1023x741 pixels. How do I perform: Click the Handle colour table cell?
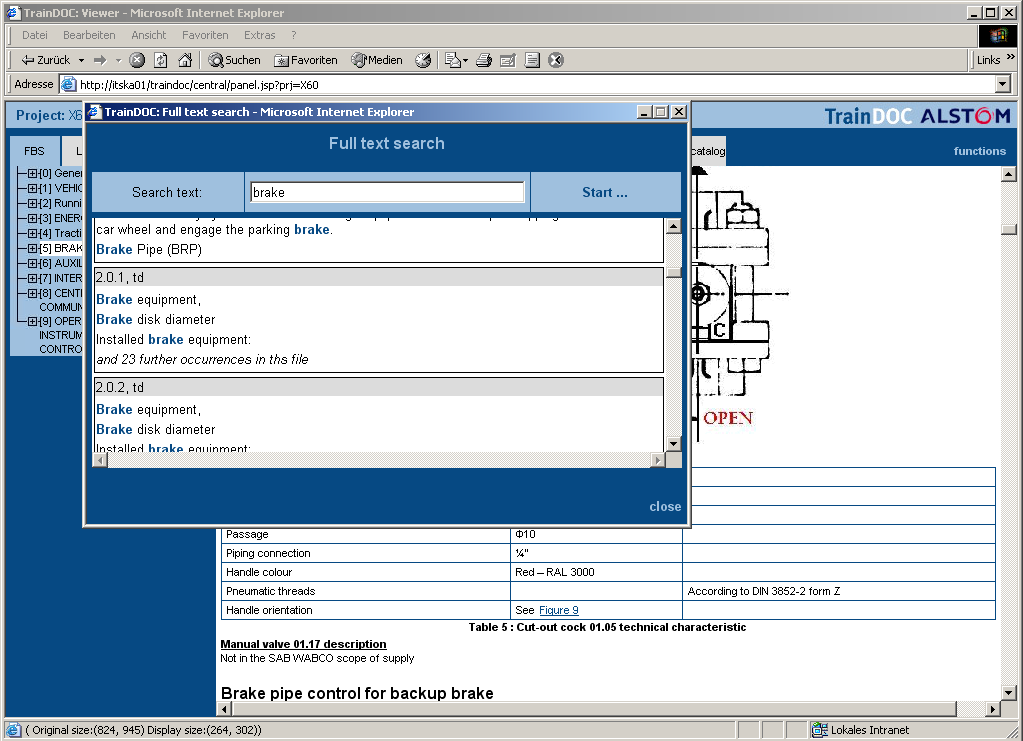[x=366, y=572]
